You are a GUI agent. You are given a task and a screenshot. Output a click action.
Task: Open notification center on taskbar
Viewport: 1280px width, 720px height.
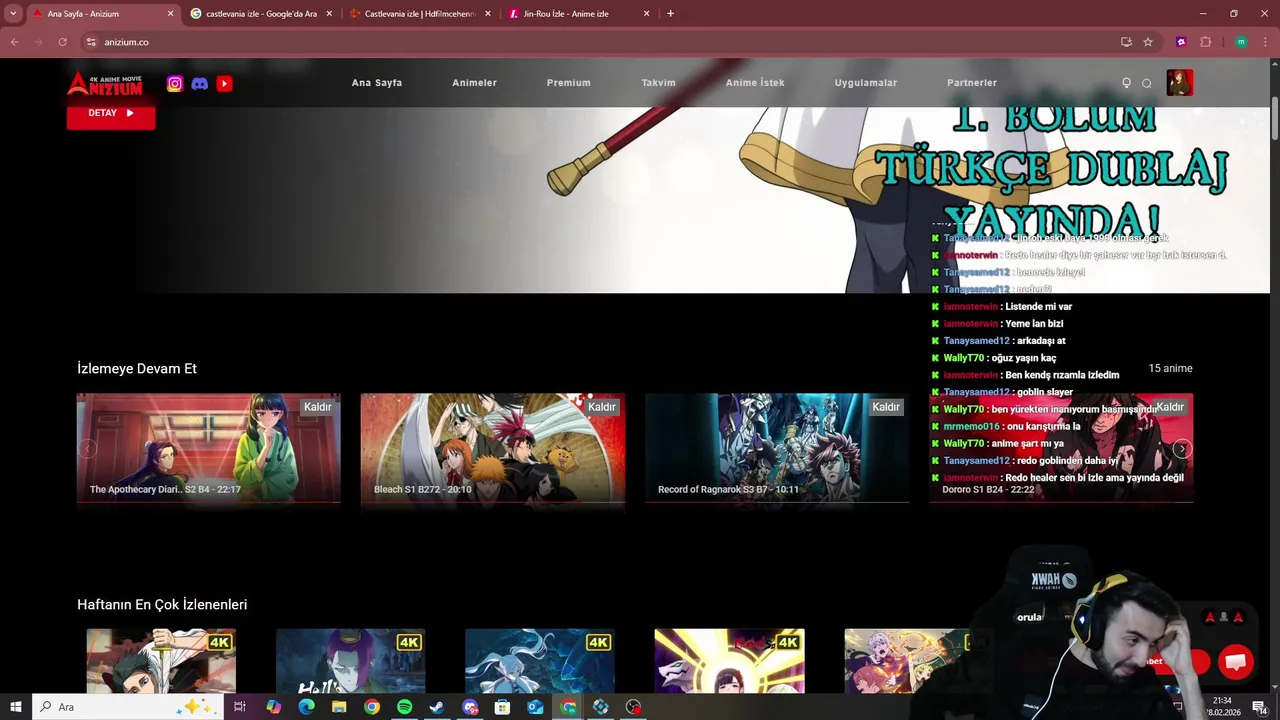[x=1259, y=707]
